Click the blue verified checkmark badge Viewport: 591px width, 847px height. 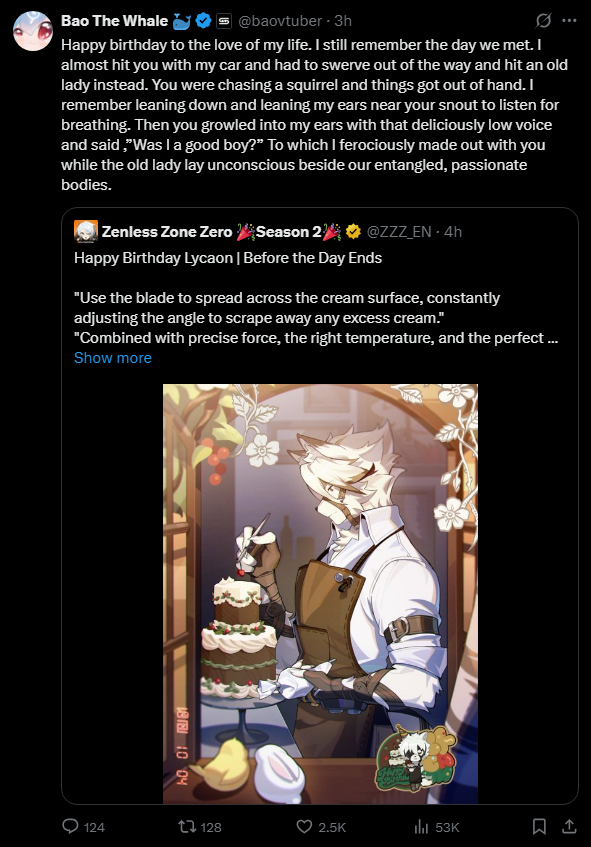pyautogui.click(x=203, y=21)
